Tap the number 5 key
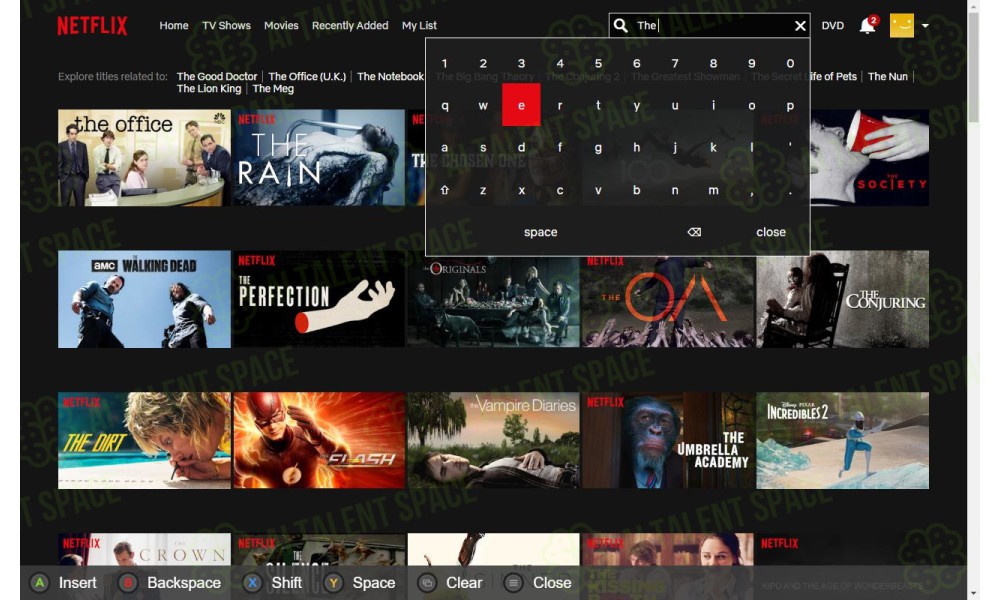This screenshot has height=600, width=1000. pos(598,63)
